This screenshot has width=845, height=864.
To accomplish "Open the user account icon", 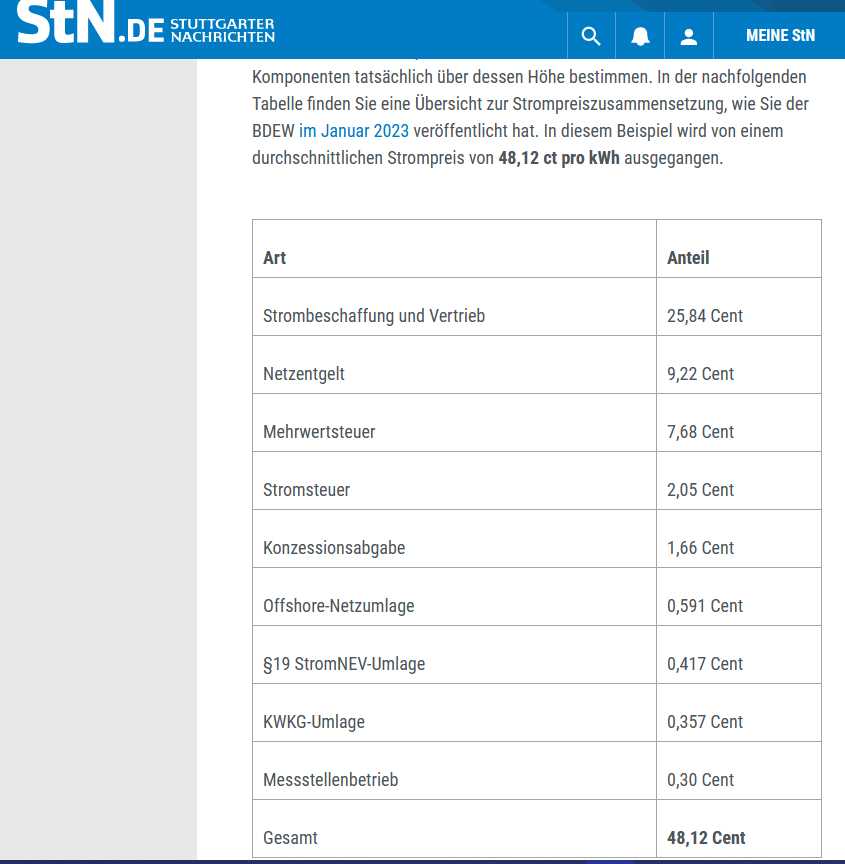I will click(688, 36).
